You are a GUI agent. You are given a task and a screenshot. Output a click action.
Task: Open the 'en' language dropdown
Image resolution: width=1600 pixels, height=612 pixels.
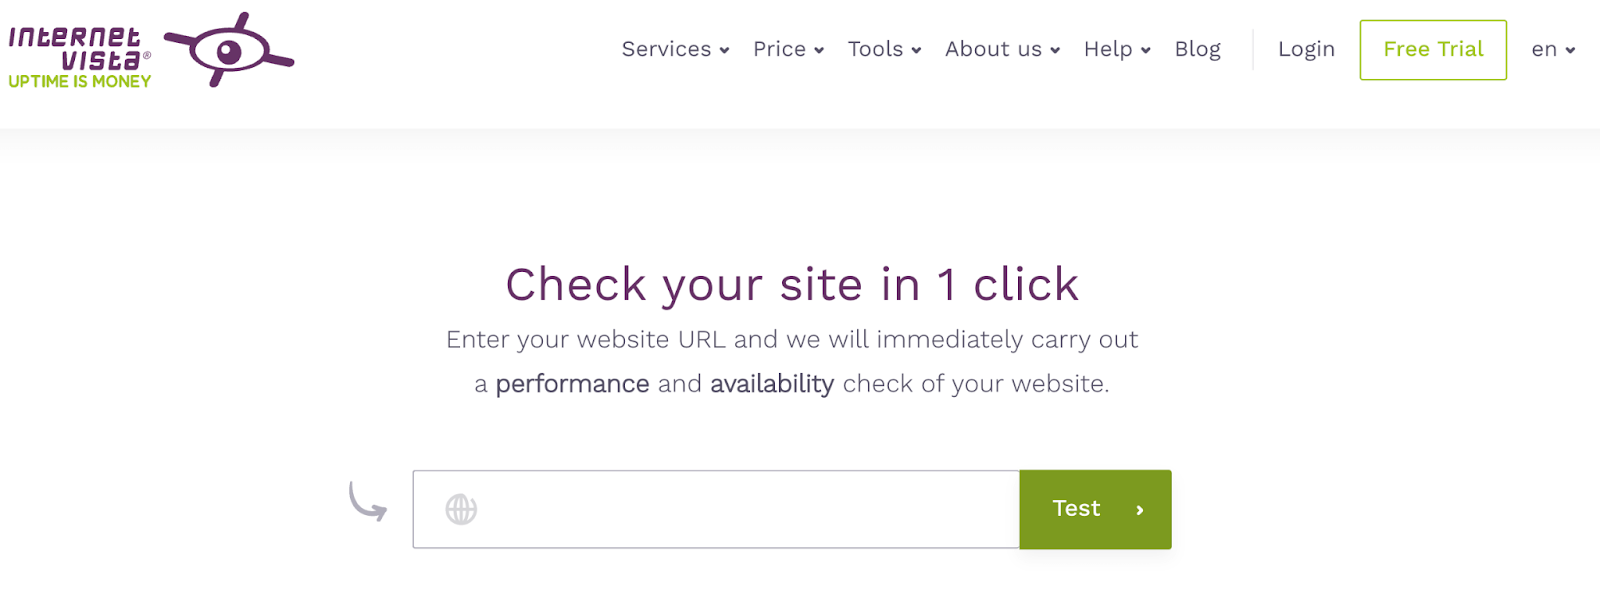point(1543,49)
